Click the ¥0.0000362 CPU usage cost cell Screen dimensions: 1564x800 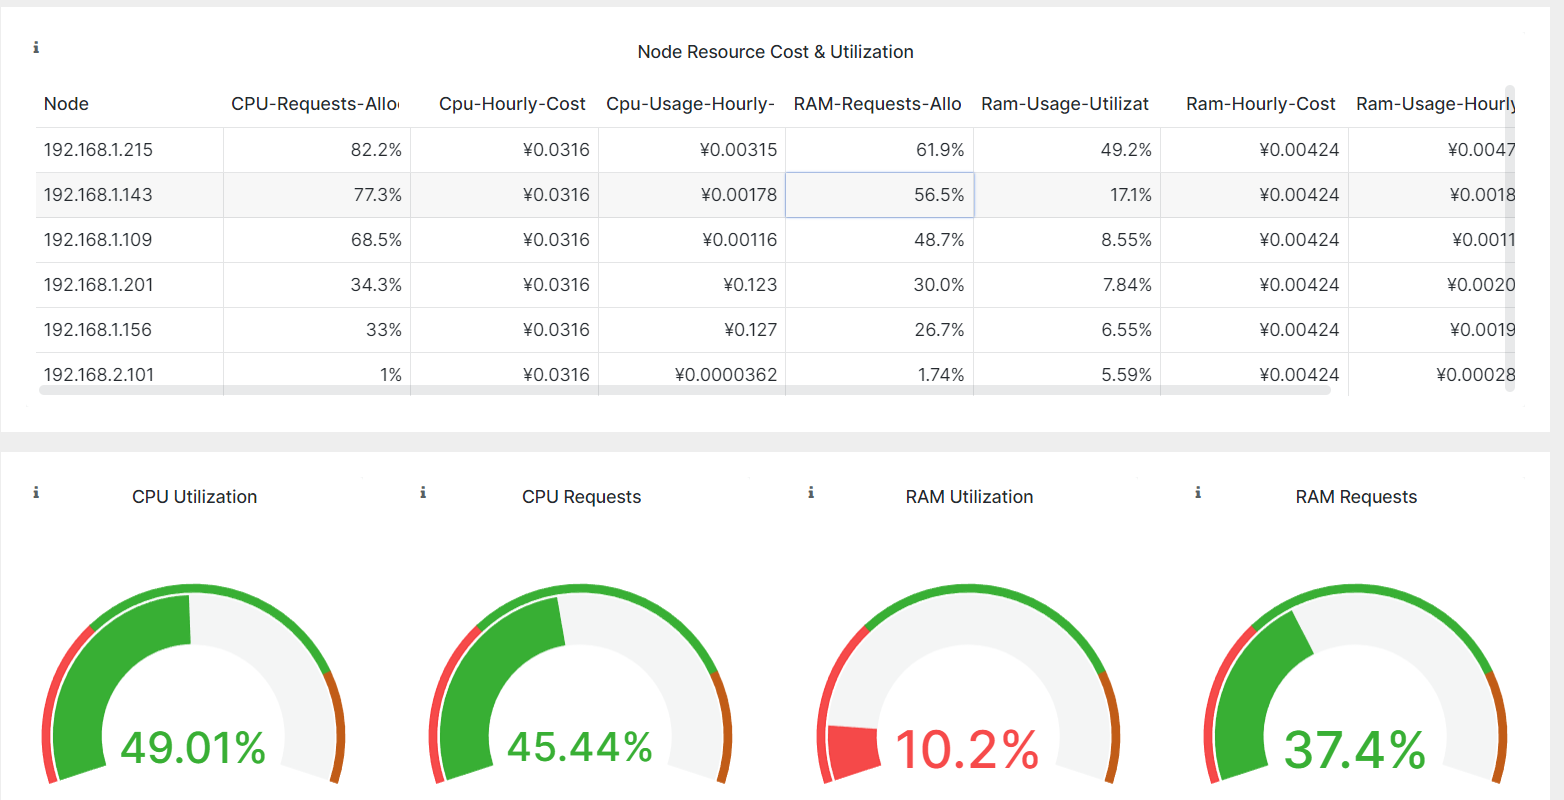pyautogui.click(x=692, y=374)
